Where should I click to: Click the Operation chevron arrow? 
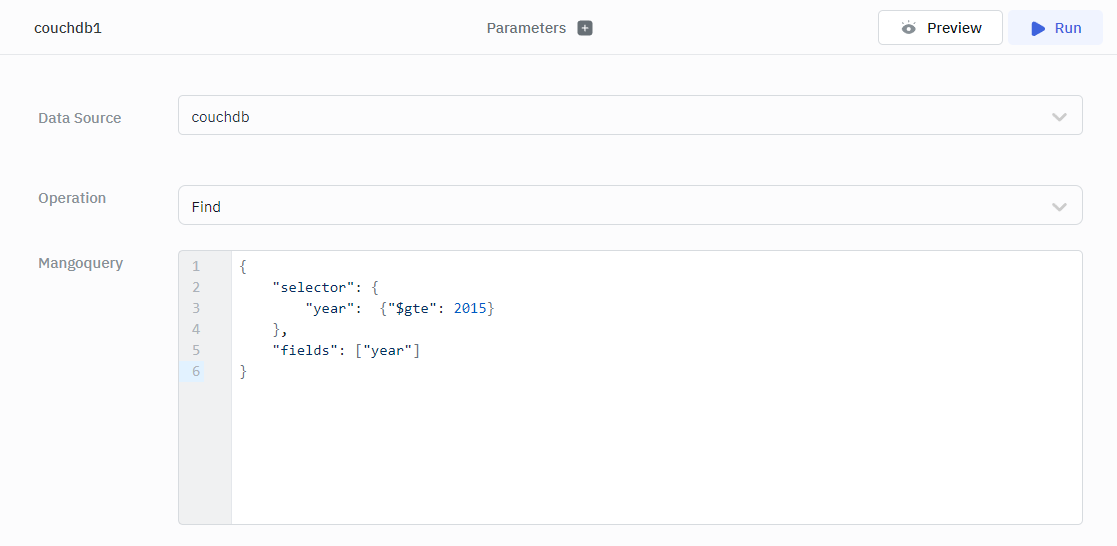tap(1059, 207)
